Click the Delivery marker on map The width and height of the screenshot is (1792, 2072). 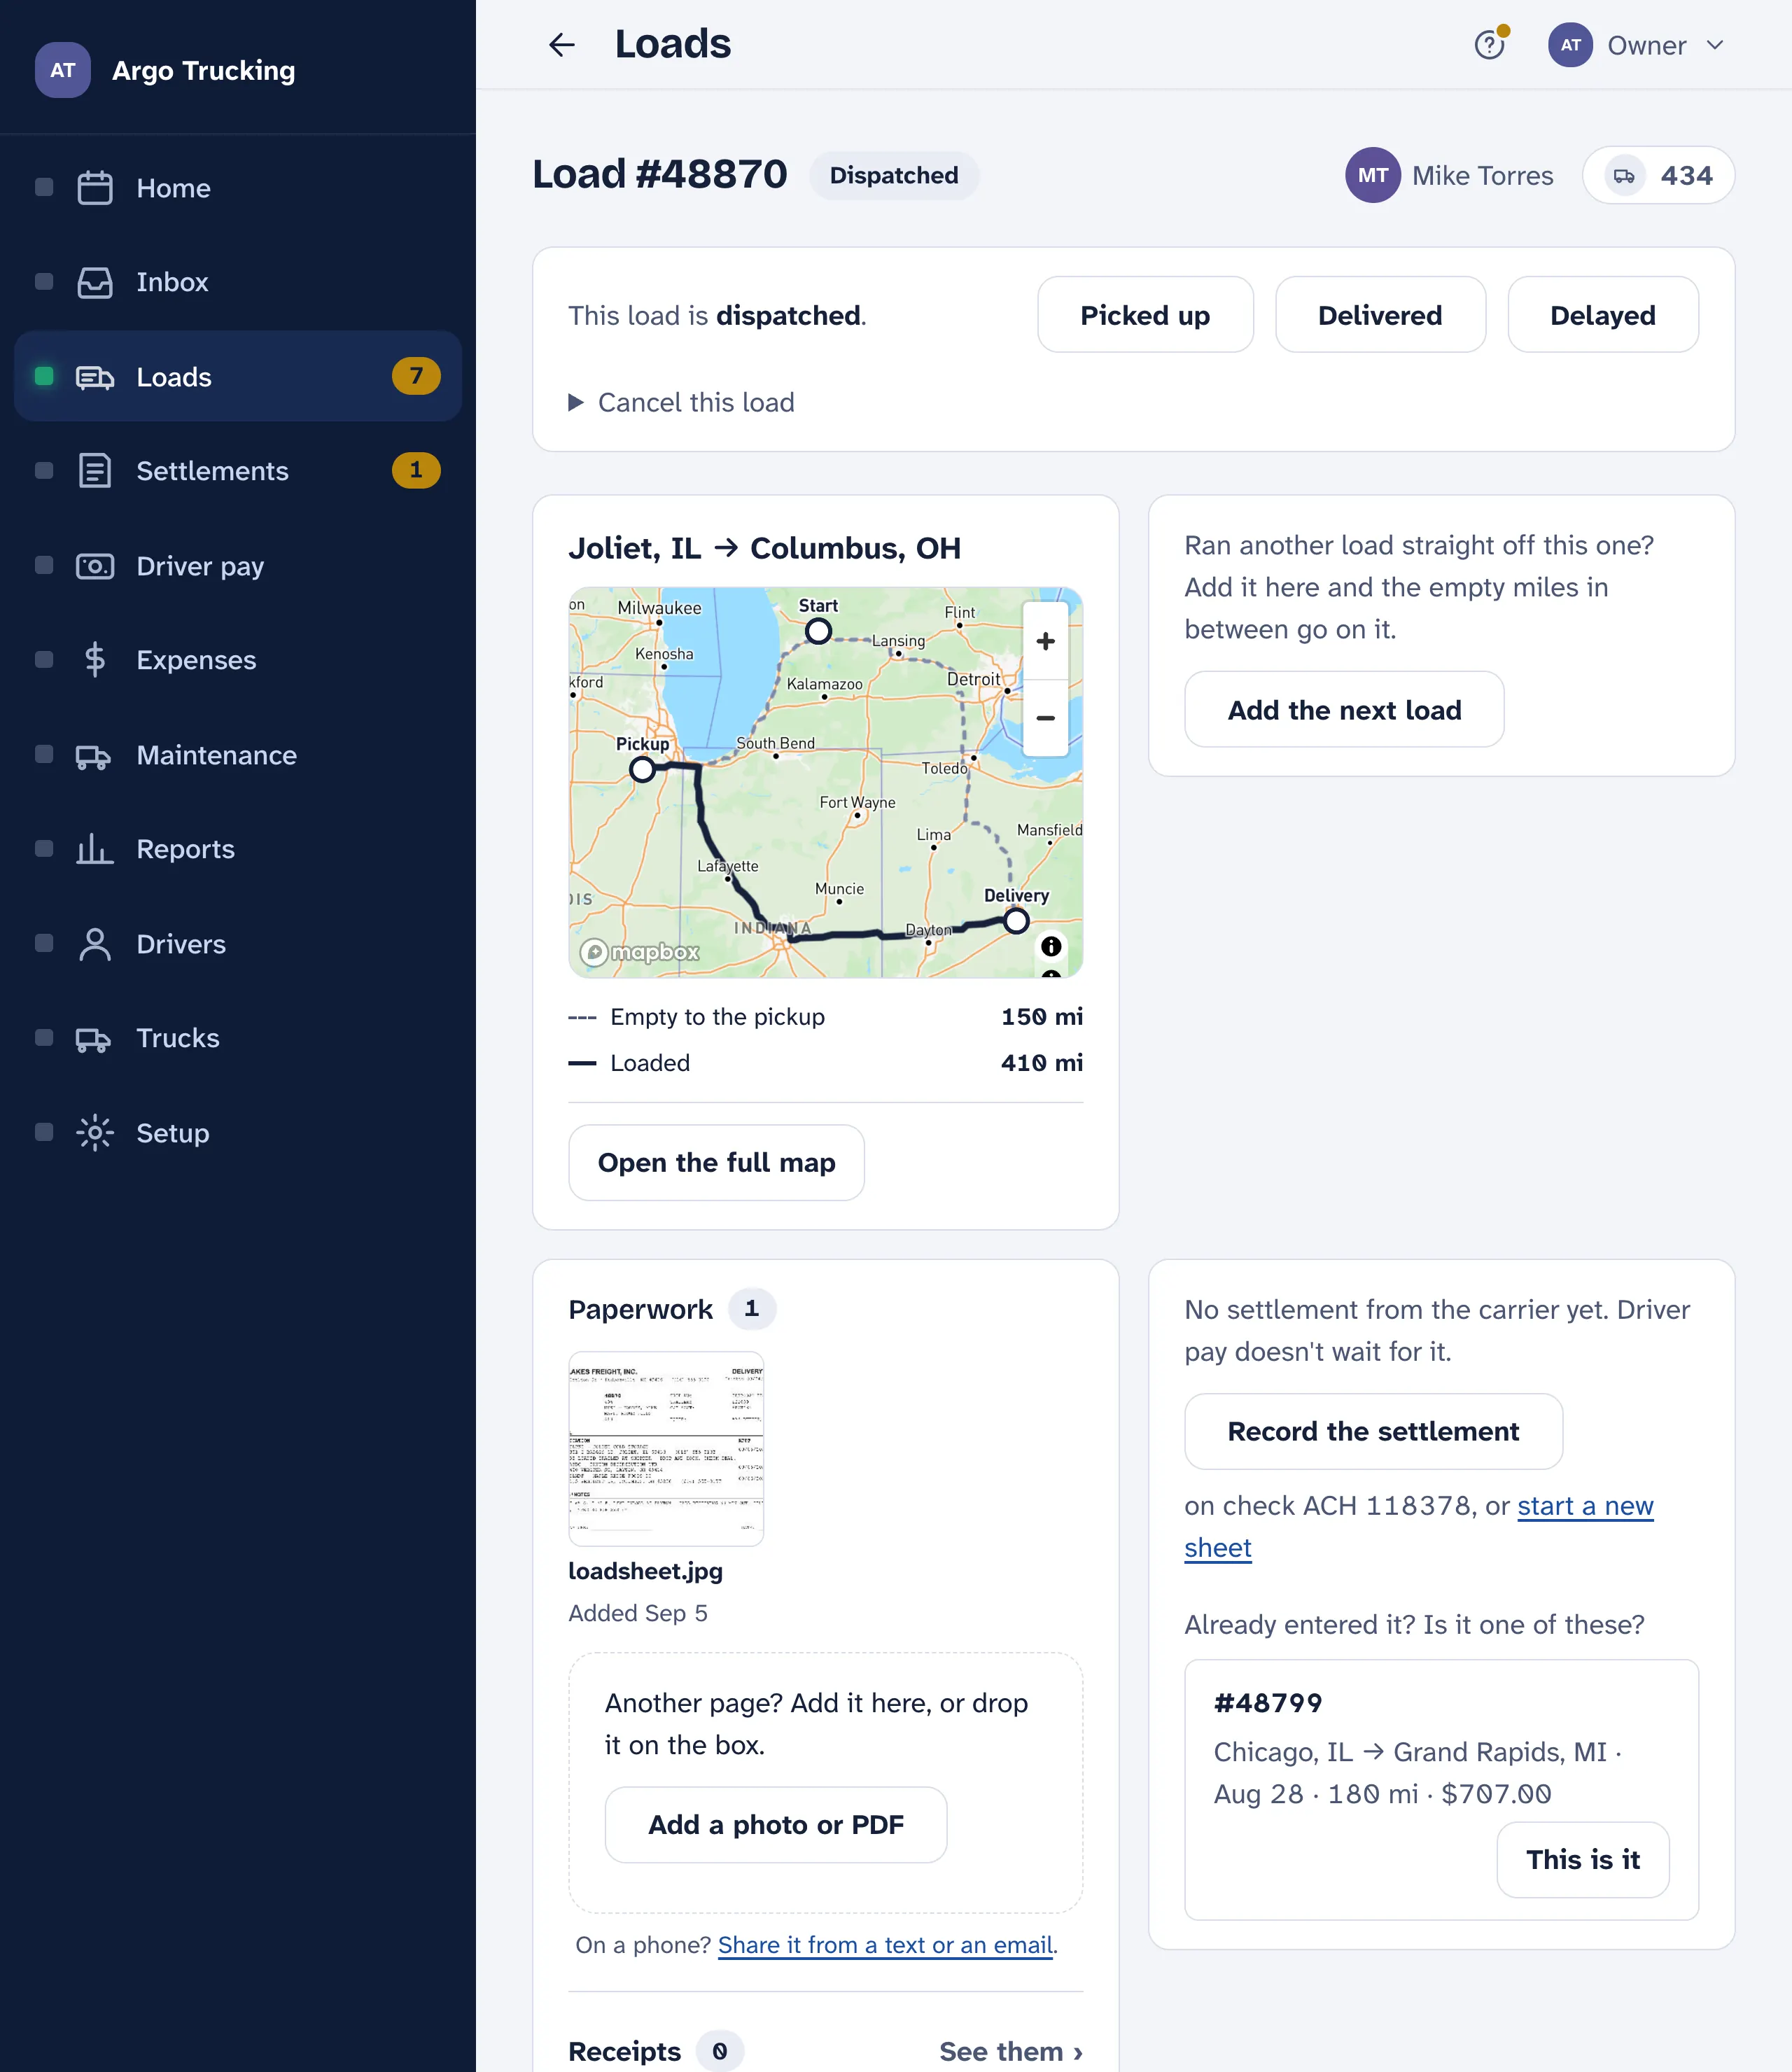coord(1016,921)
